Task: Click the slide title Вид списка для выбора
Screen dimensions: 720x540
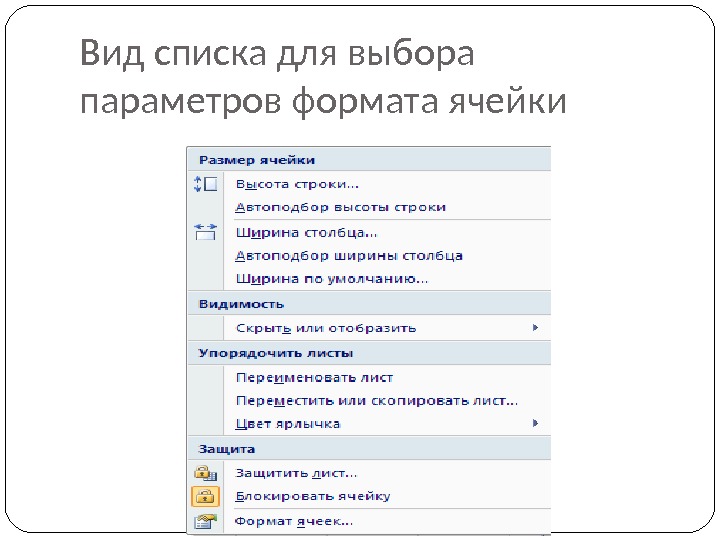Action: 277,53
